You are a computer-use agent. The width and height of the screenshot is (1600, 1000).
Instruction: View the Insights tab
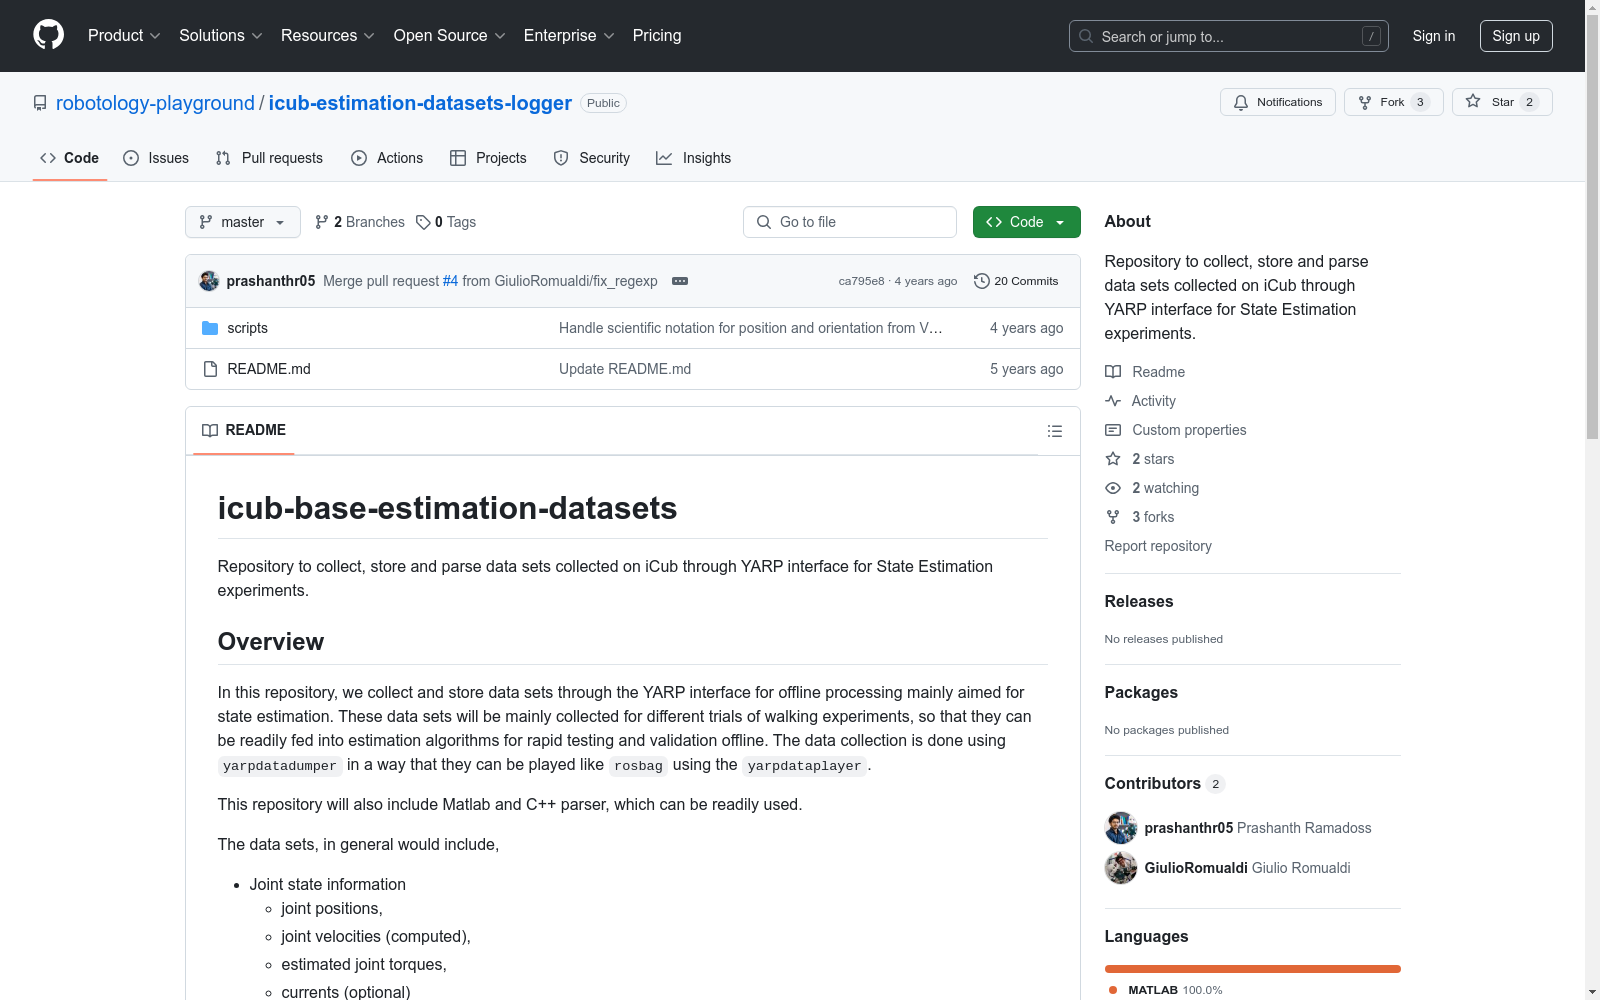click(694, 158)
